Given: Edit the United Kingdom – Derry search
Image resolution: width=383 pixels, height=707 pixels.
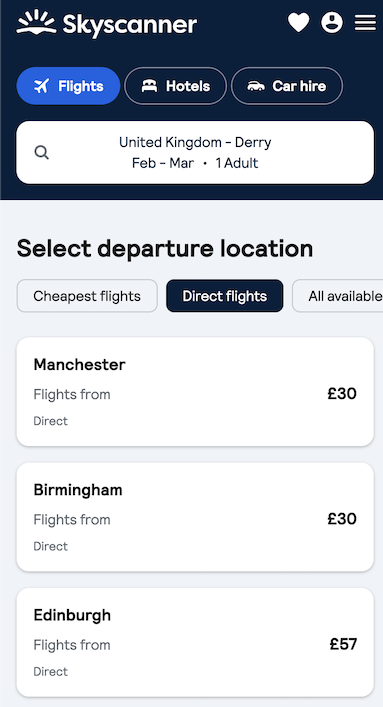Looking at the screenshot, I should (x=195, y=152).
